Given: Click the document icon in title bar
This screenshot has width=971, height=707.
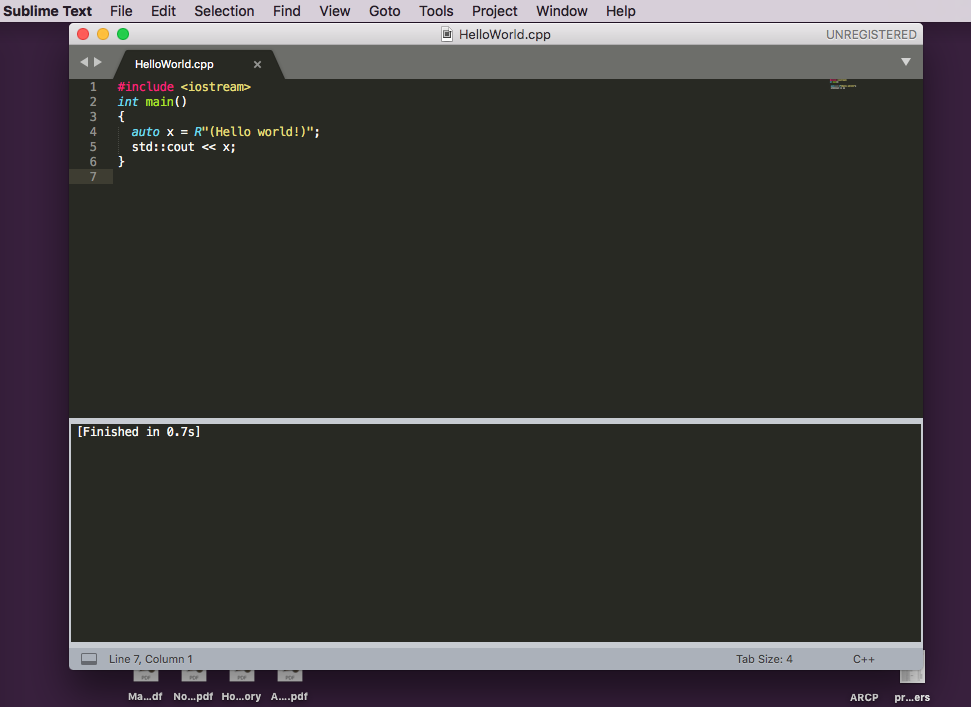Looking at the screenshot, I should (x=446, y=35).
